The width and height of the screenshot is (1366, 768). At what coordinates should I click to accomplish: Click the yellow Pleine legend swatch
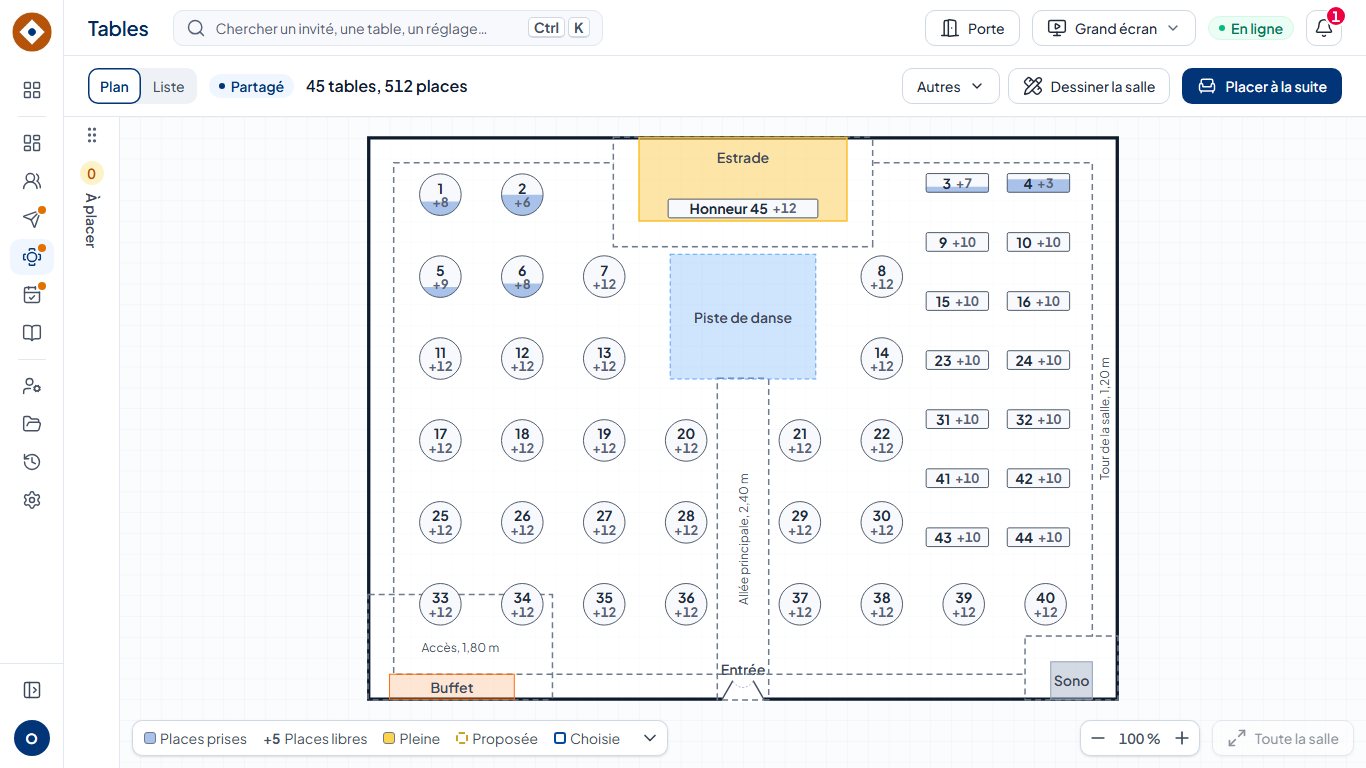click(389, 739)
